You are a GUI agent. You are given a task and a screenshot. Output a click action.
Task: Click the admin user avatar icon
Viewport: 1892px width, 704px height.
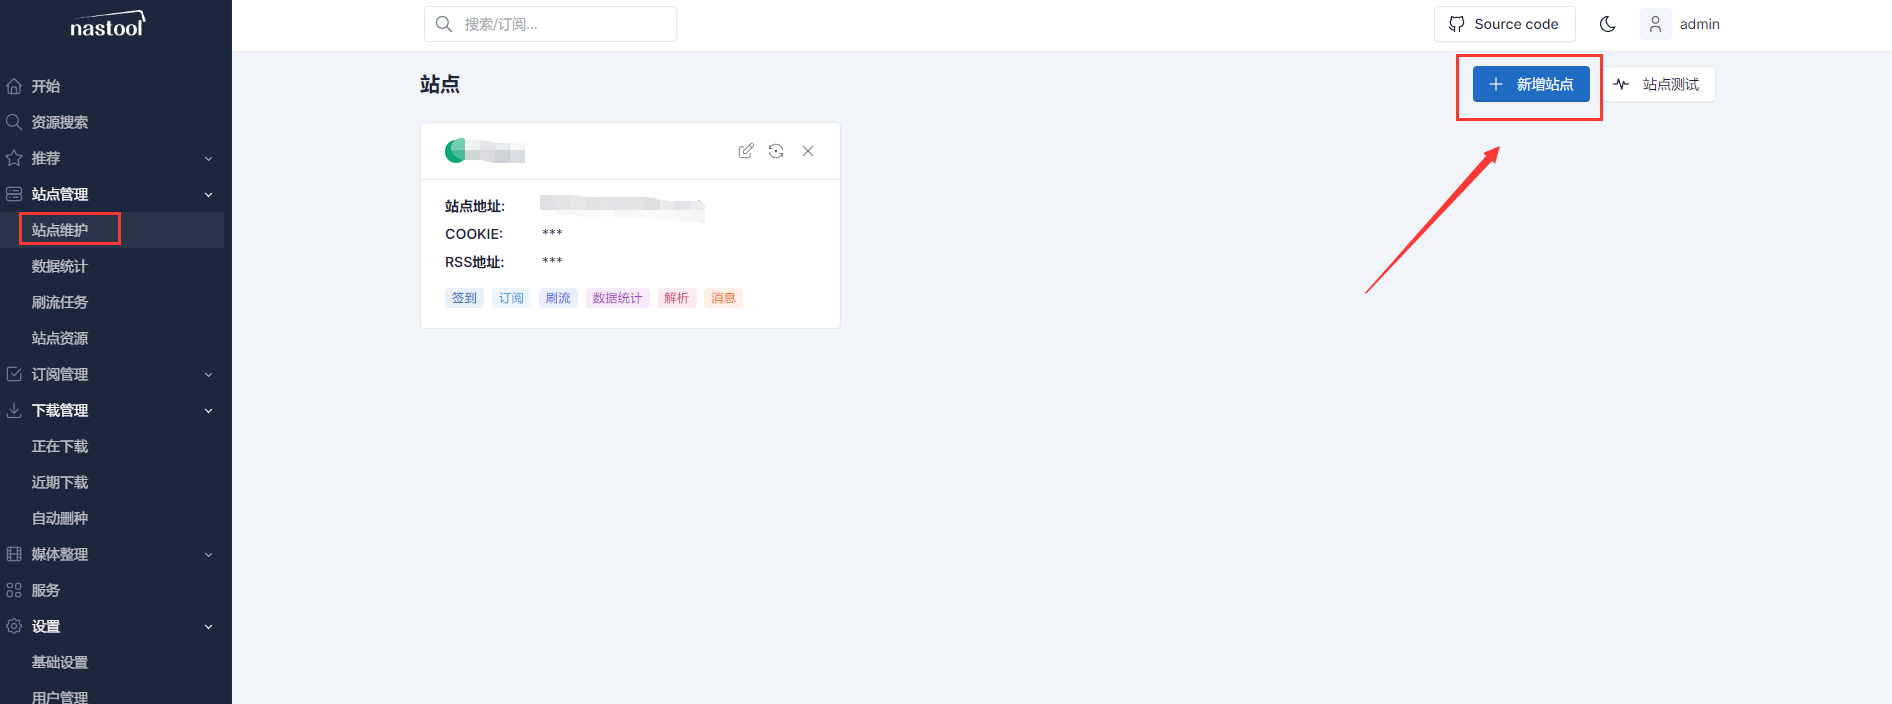1655,24
